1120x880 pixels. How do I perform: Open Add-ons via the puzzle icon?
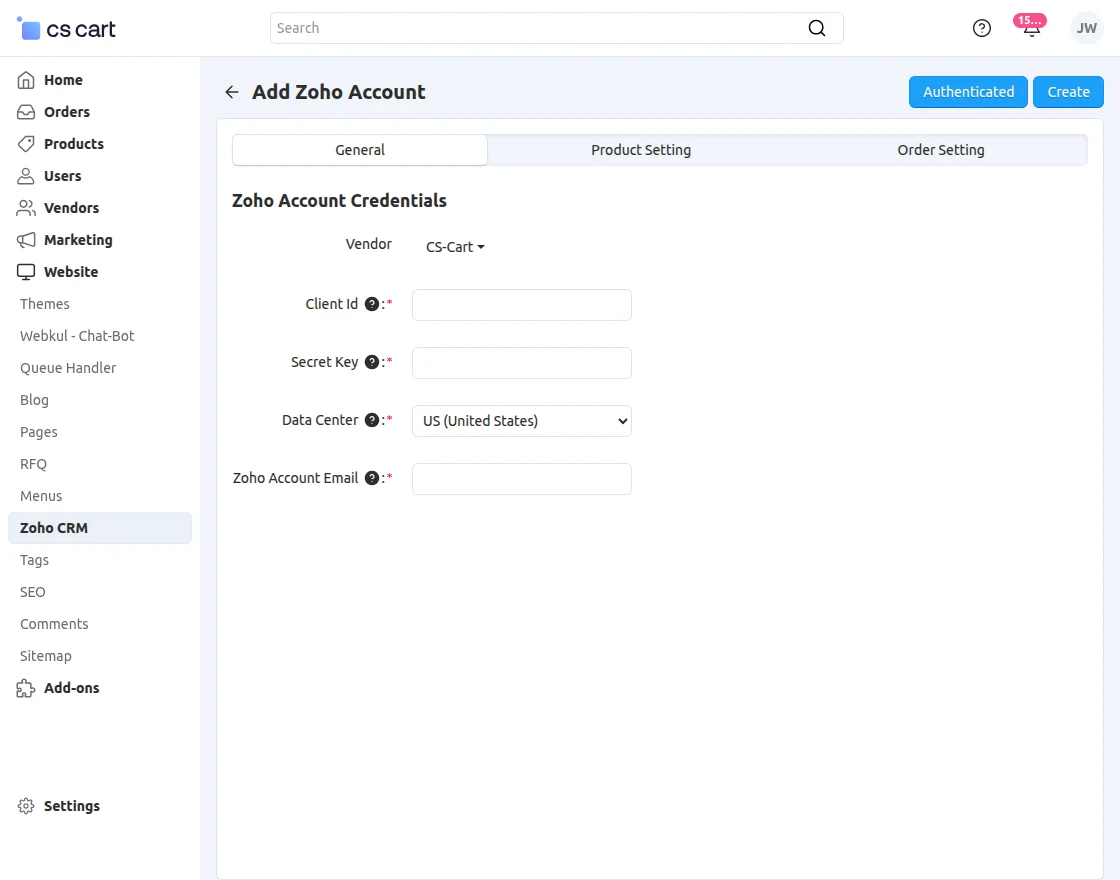click(x=25, y=688)
